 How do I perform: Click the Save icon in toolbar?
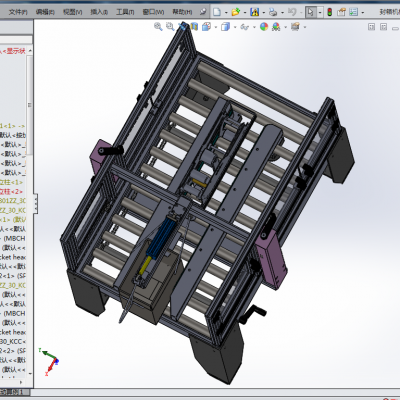tap(255, 12)
